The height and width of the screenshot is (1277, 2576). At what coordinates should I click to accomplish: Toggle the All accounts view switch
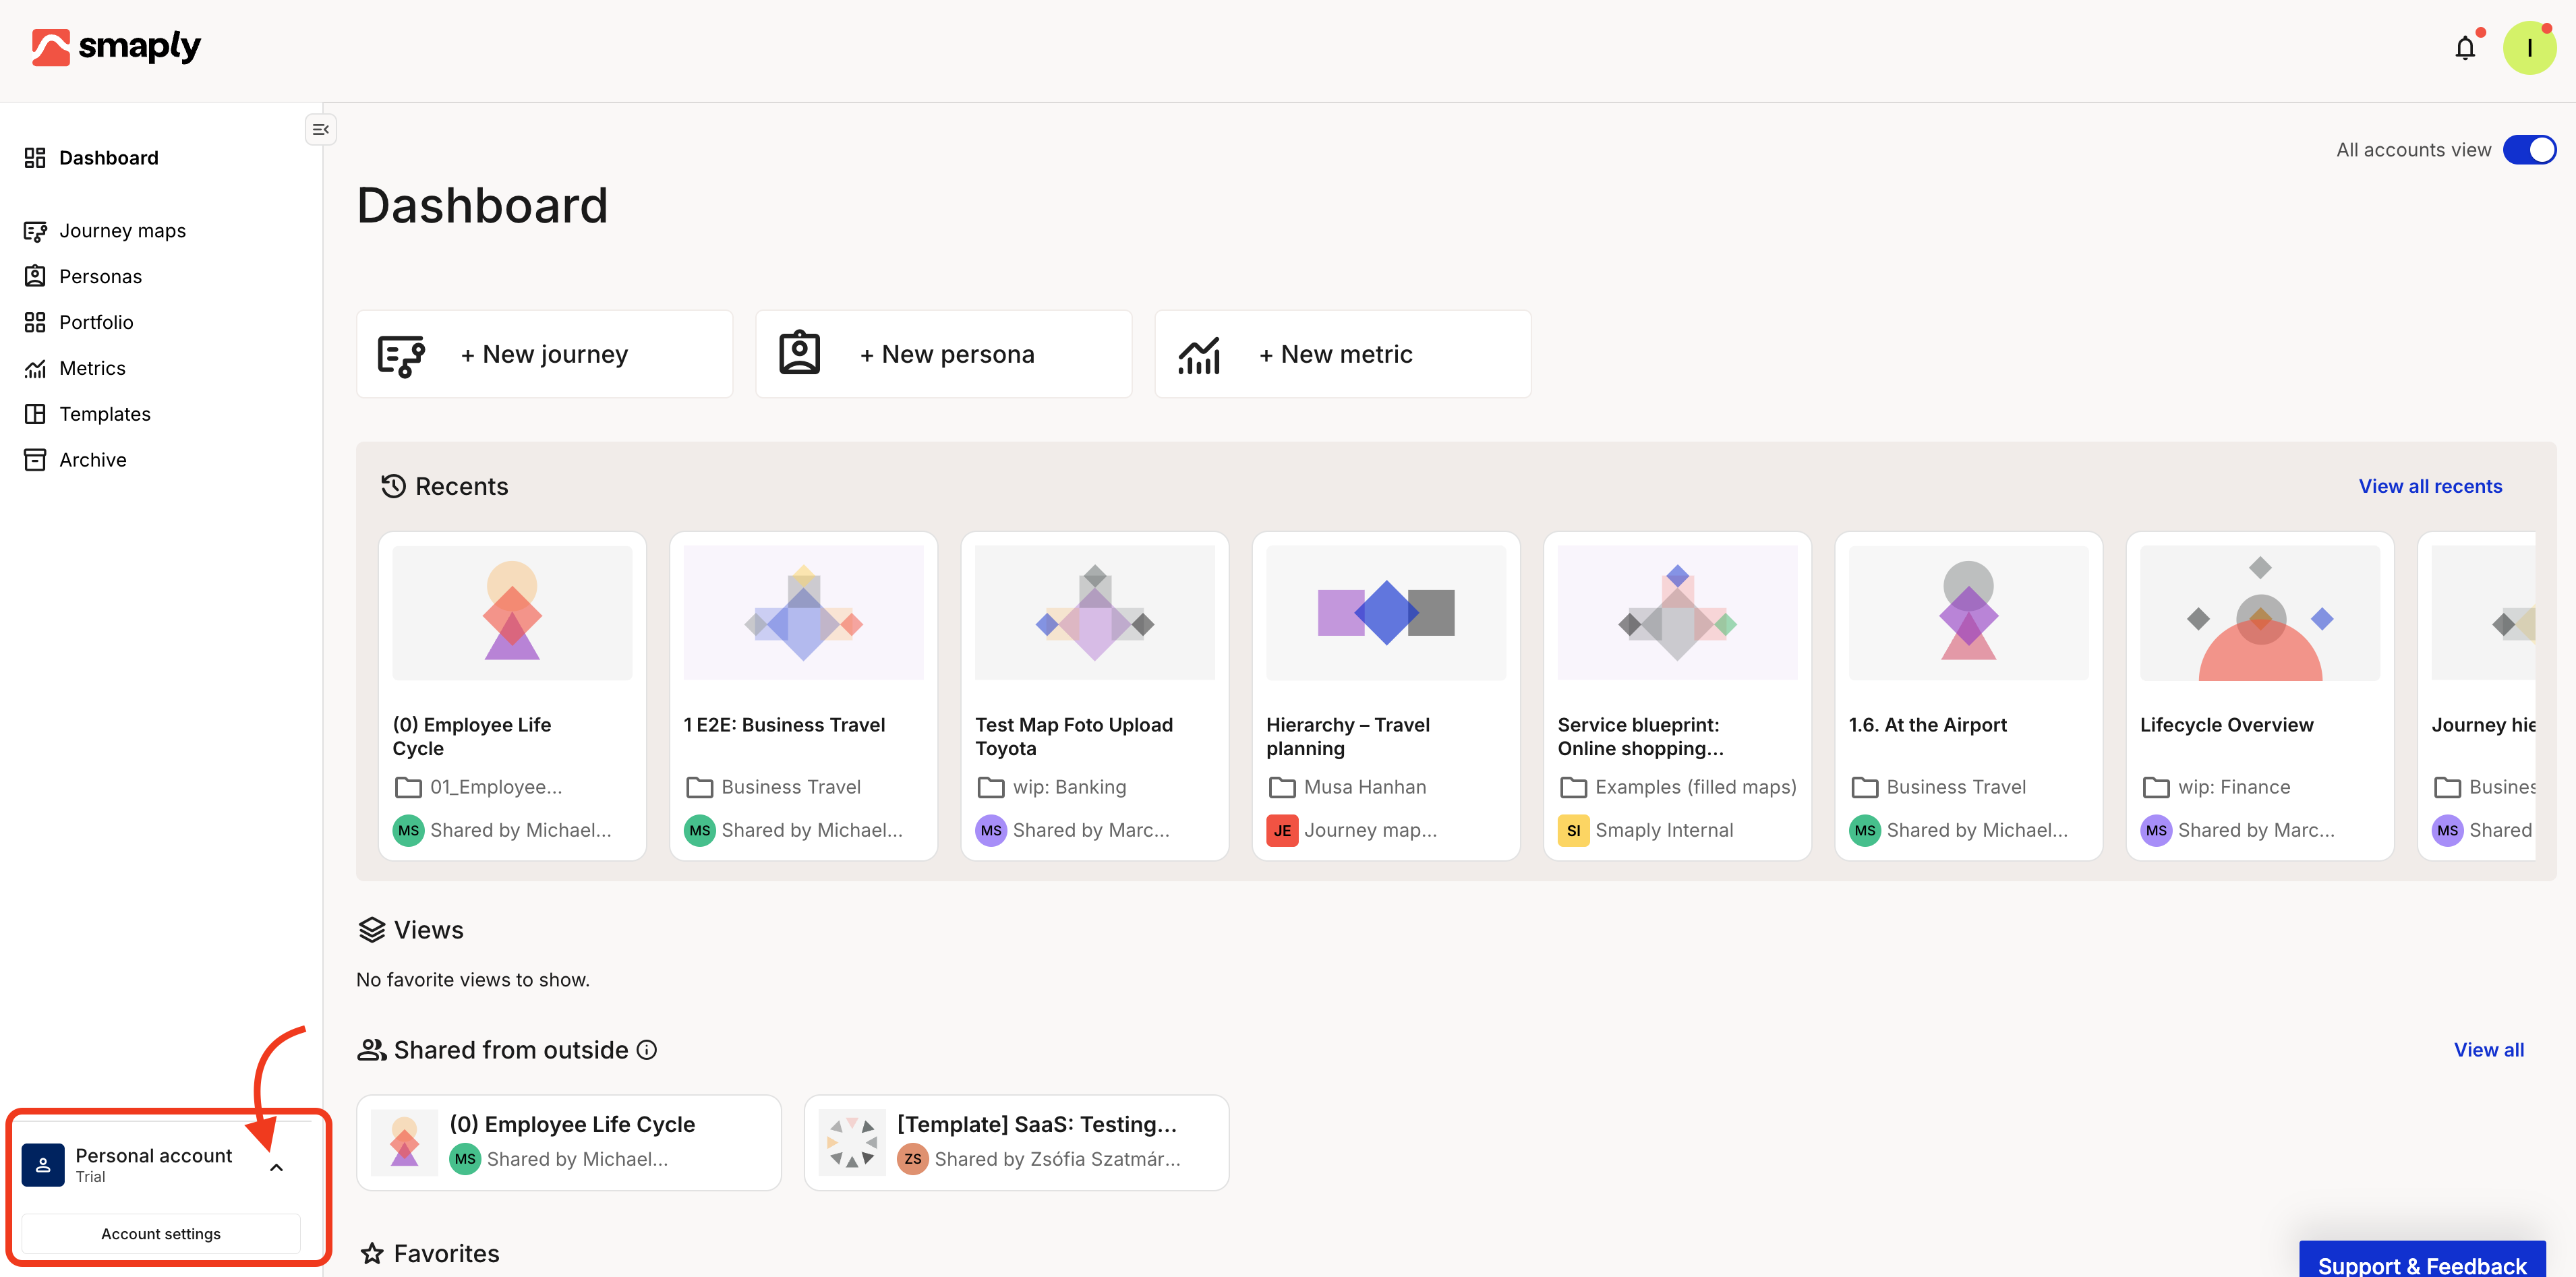click(2529, 150)
